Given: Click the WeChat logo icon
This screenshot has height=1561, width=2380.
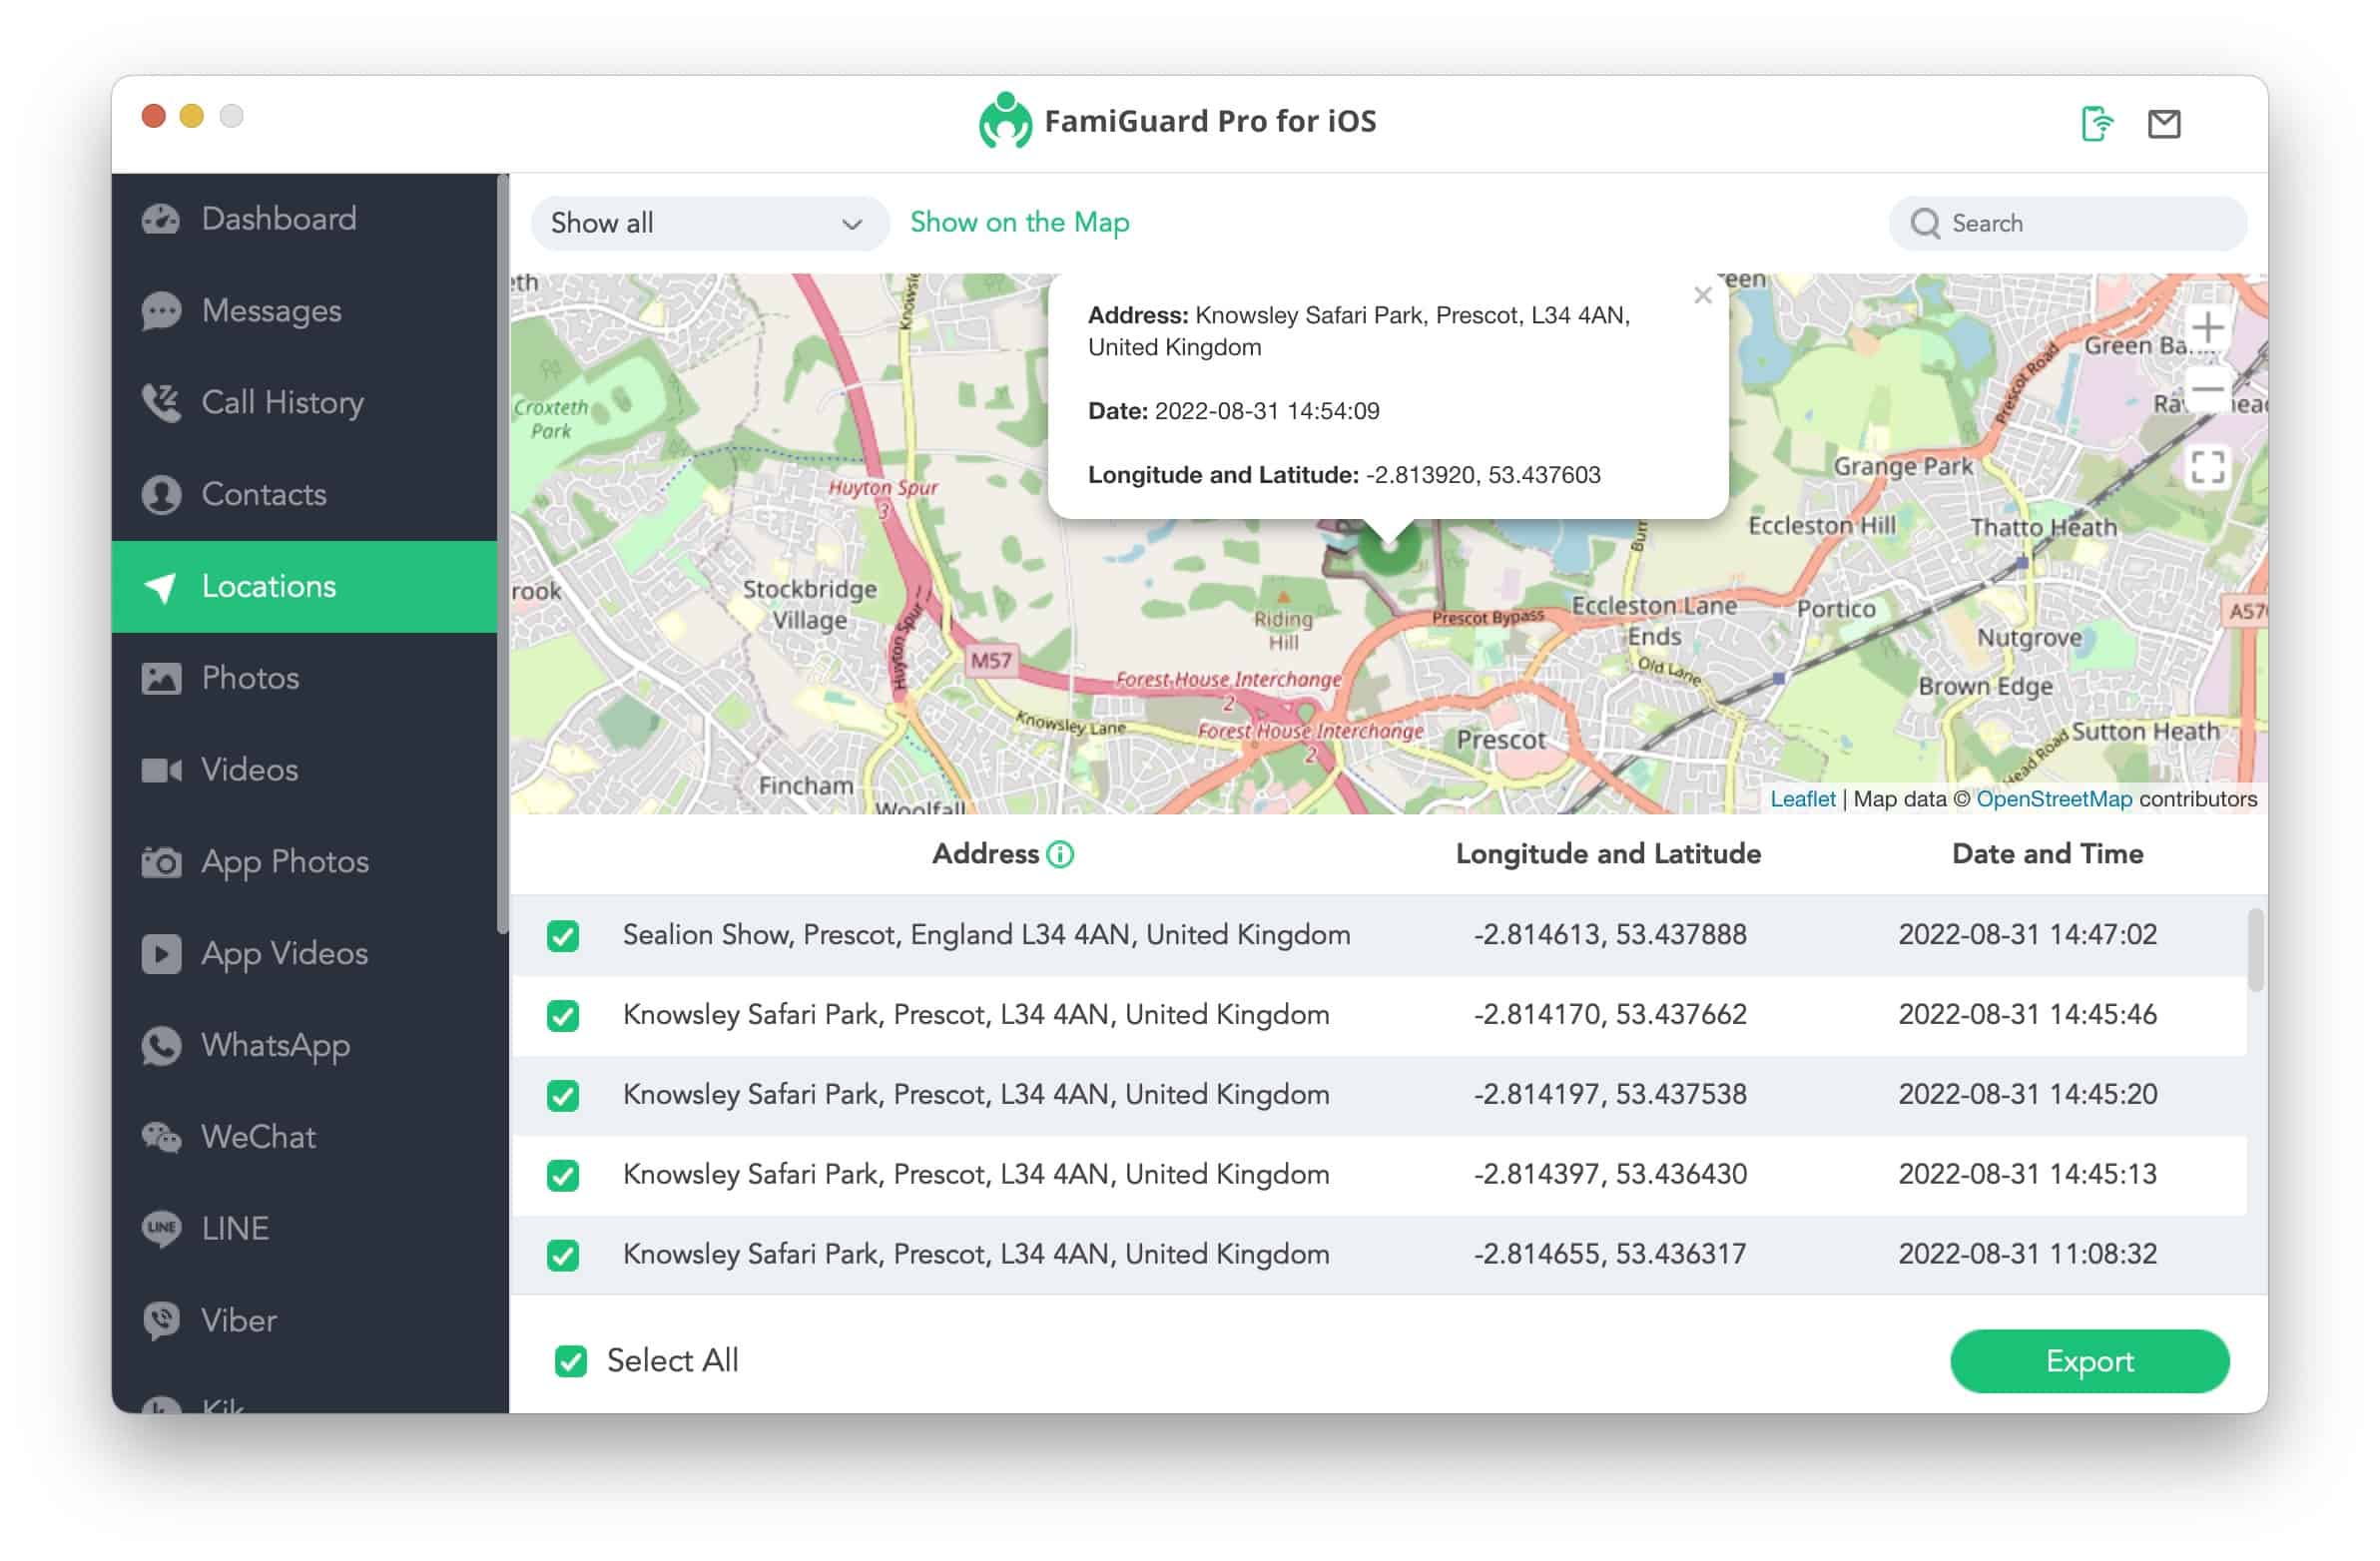Looking at the screenshot, I should pyautogui.click(x=161, y=1139).
